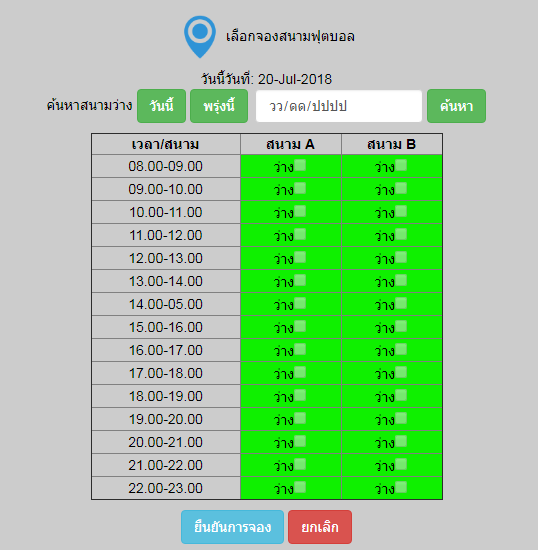The image size is (538, 550).
Task: Check สนาม A checkbox for 08.00-09.00
Action: (300, 165)
